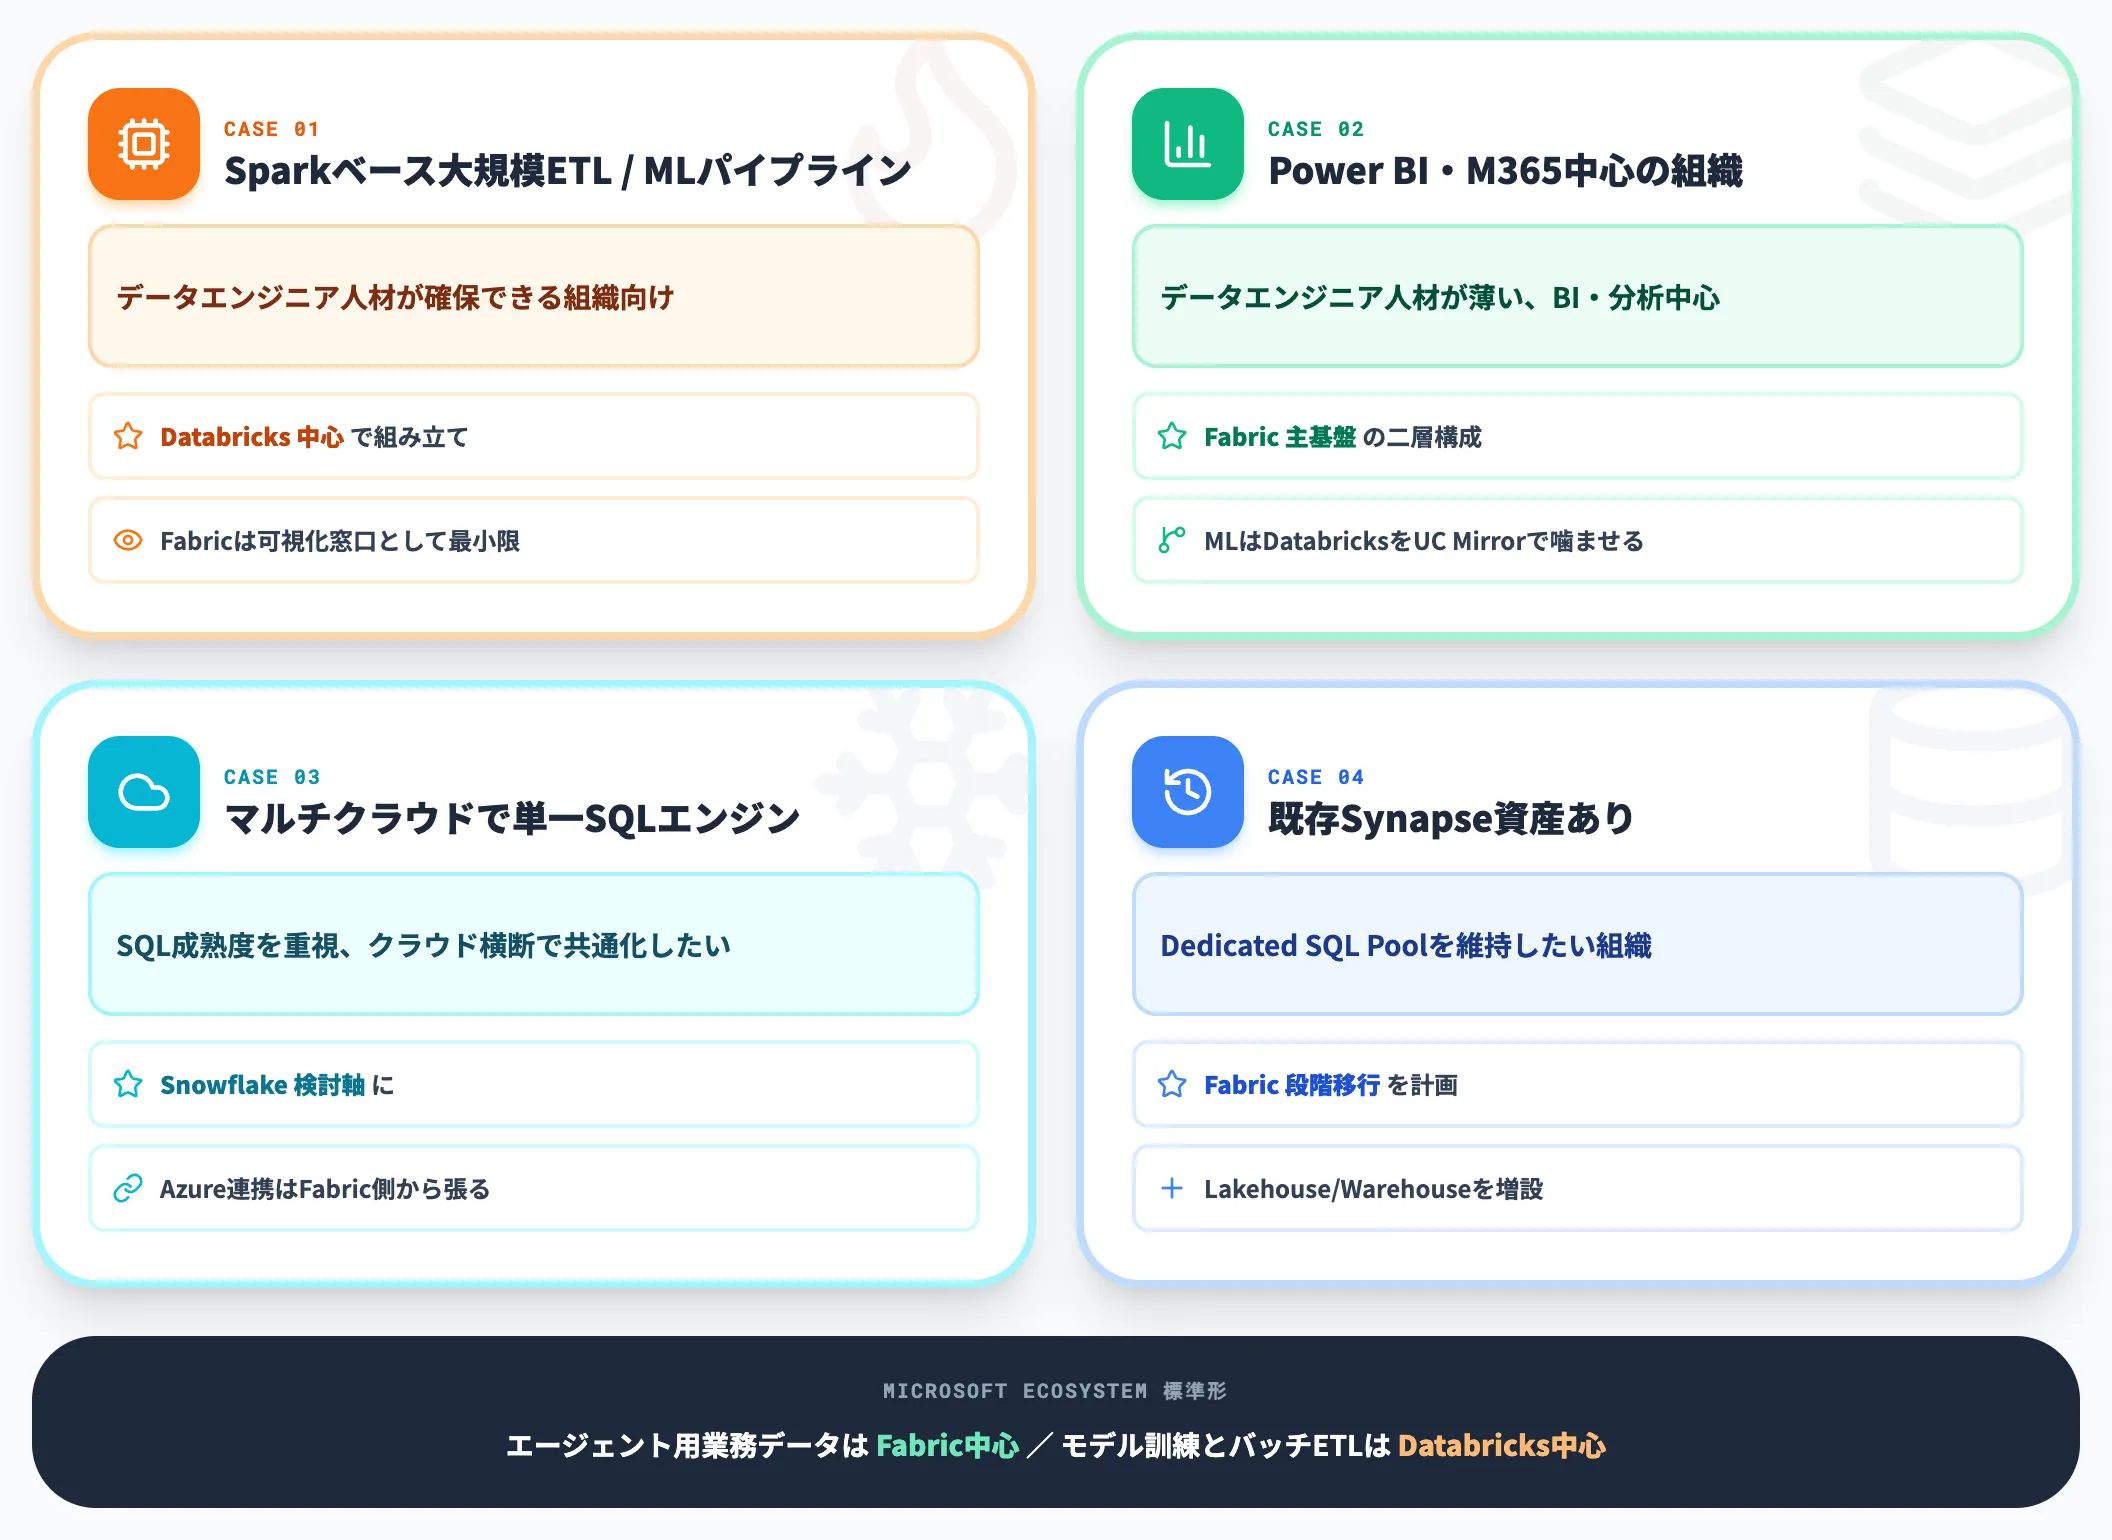Click the cyan cloud icon for Case 03
The width and height of the screenshot is (2112, 1540).
tap(144, 792)
